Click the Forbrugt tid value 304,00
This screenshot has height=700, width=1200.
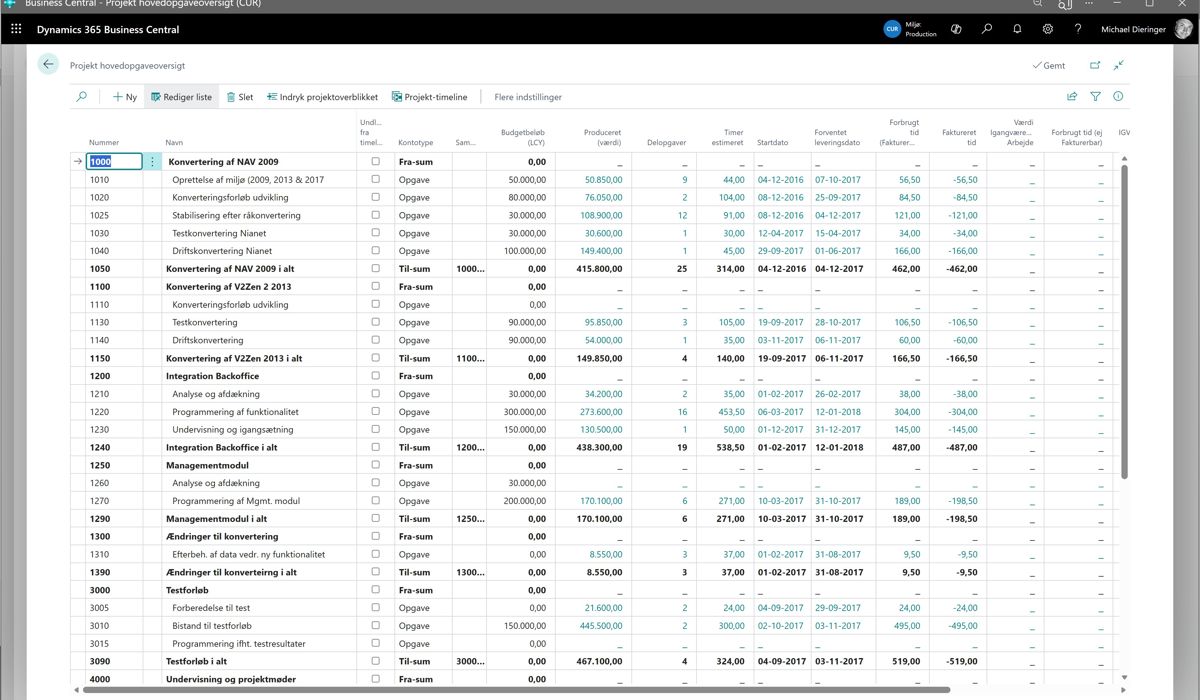(x=907, y=411)
